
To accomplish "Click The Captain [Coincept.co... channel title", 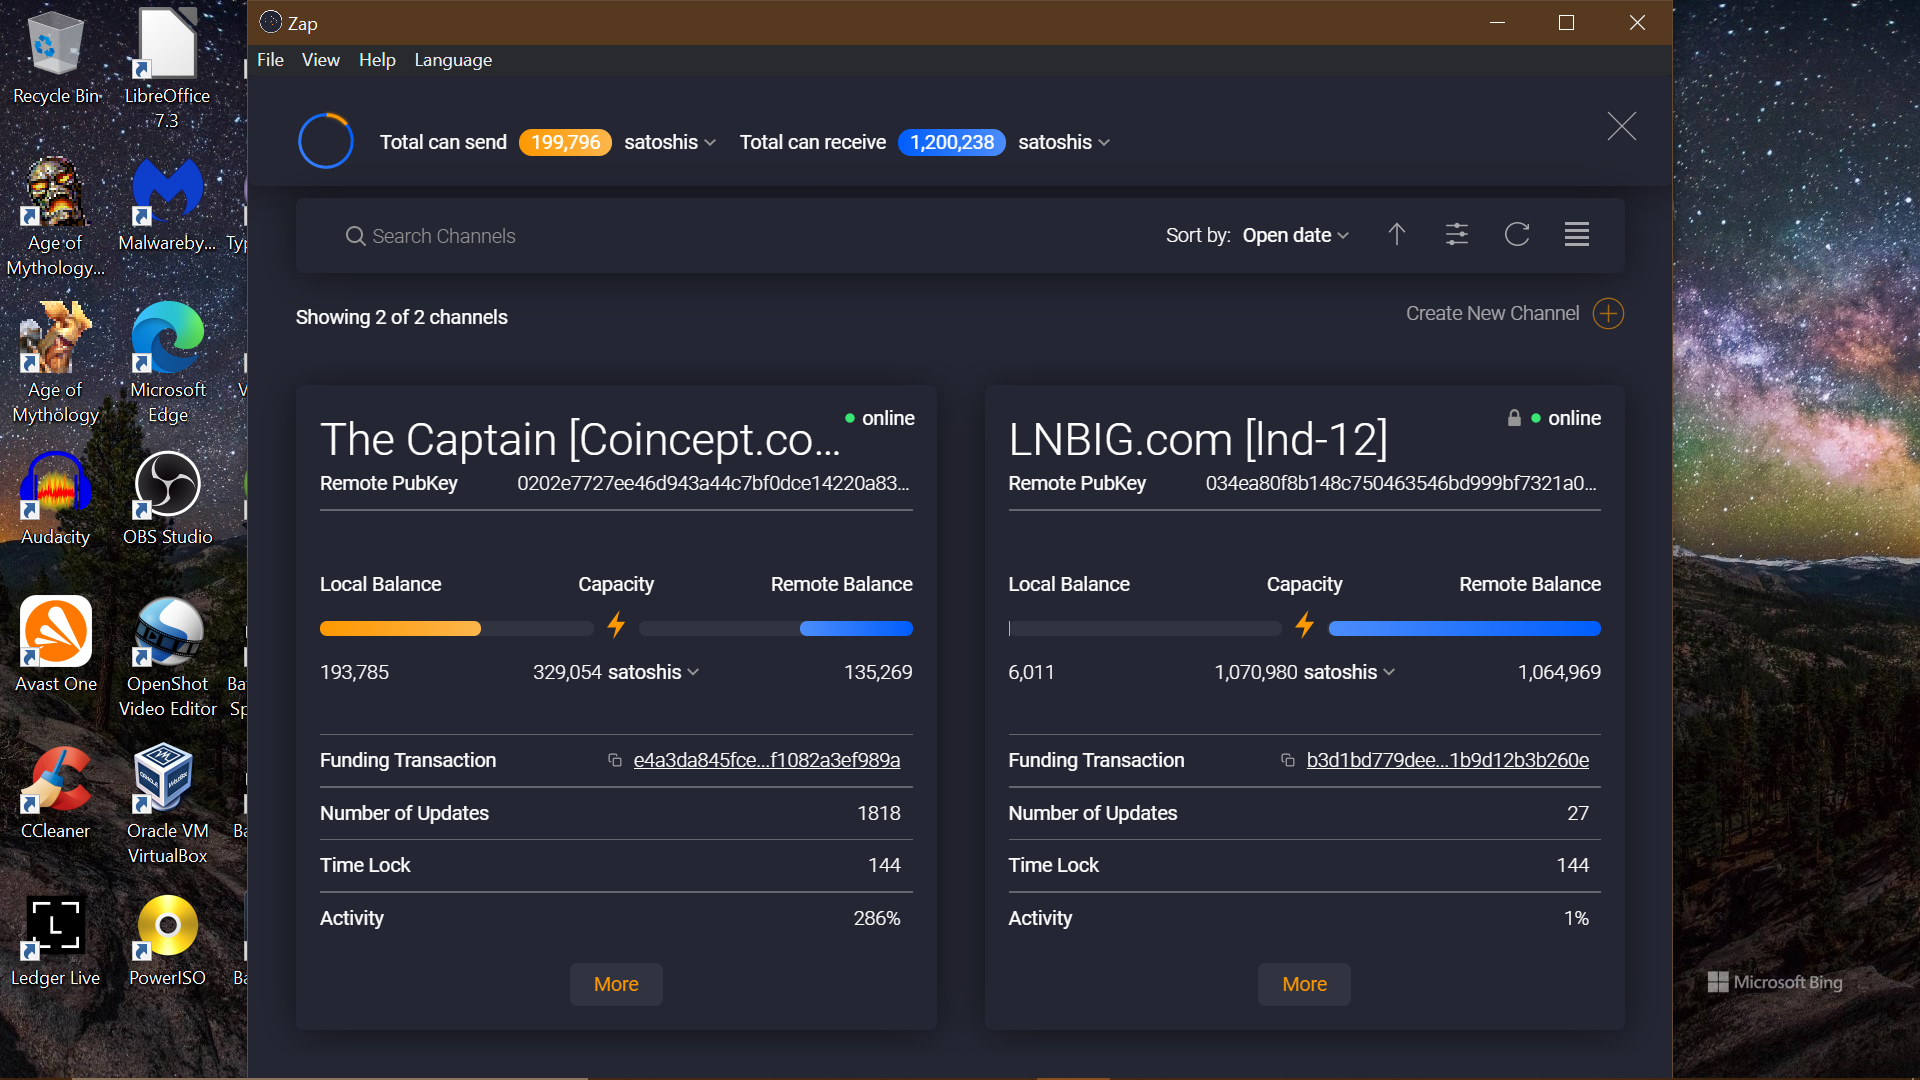I will pos(580,440).
